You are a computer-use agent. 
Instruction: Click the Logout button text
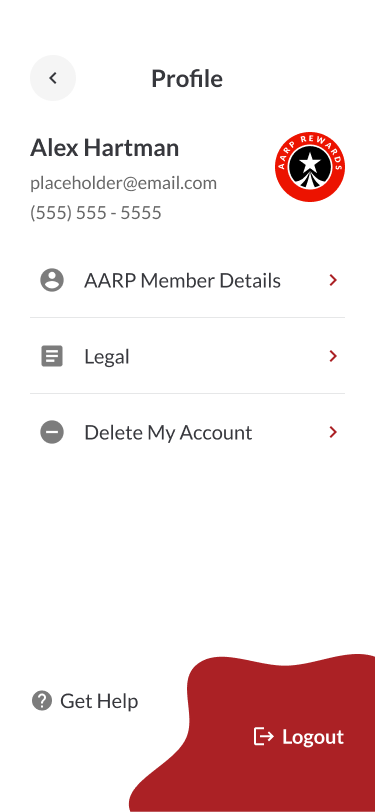pyautogui.click(x=313, y=736)
